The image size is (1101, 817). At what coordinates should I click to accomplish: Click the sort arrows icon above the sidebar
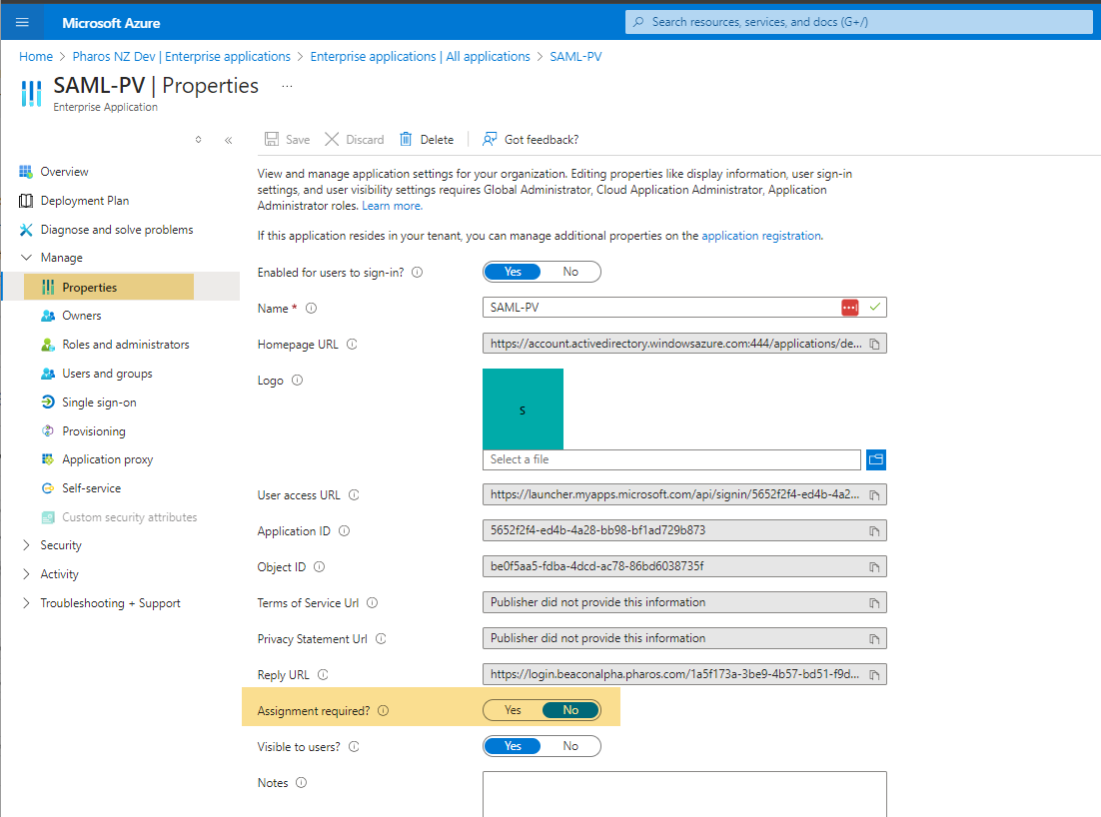point(199,140)
